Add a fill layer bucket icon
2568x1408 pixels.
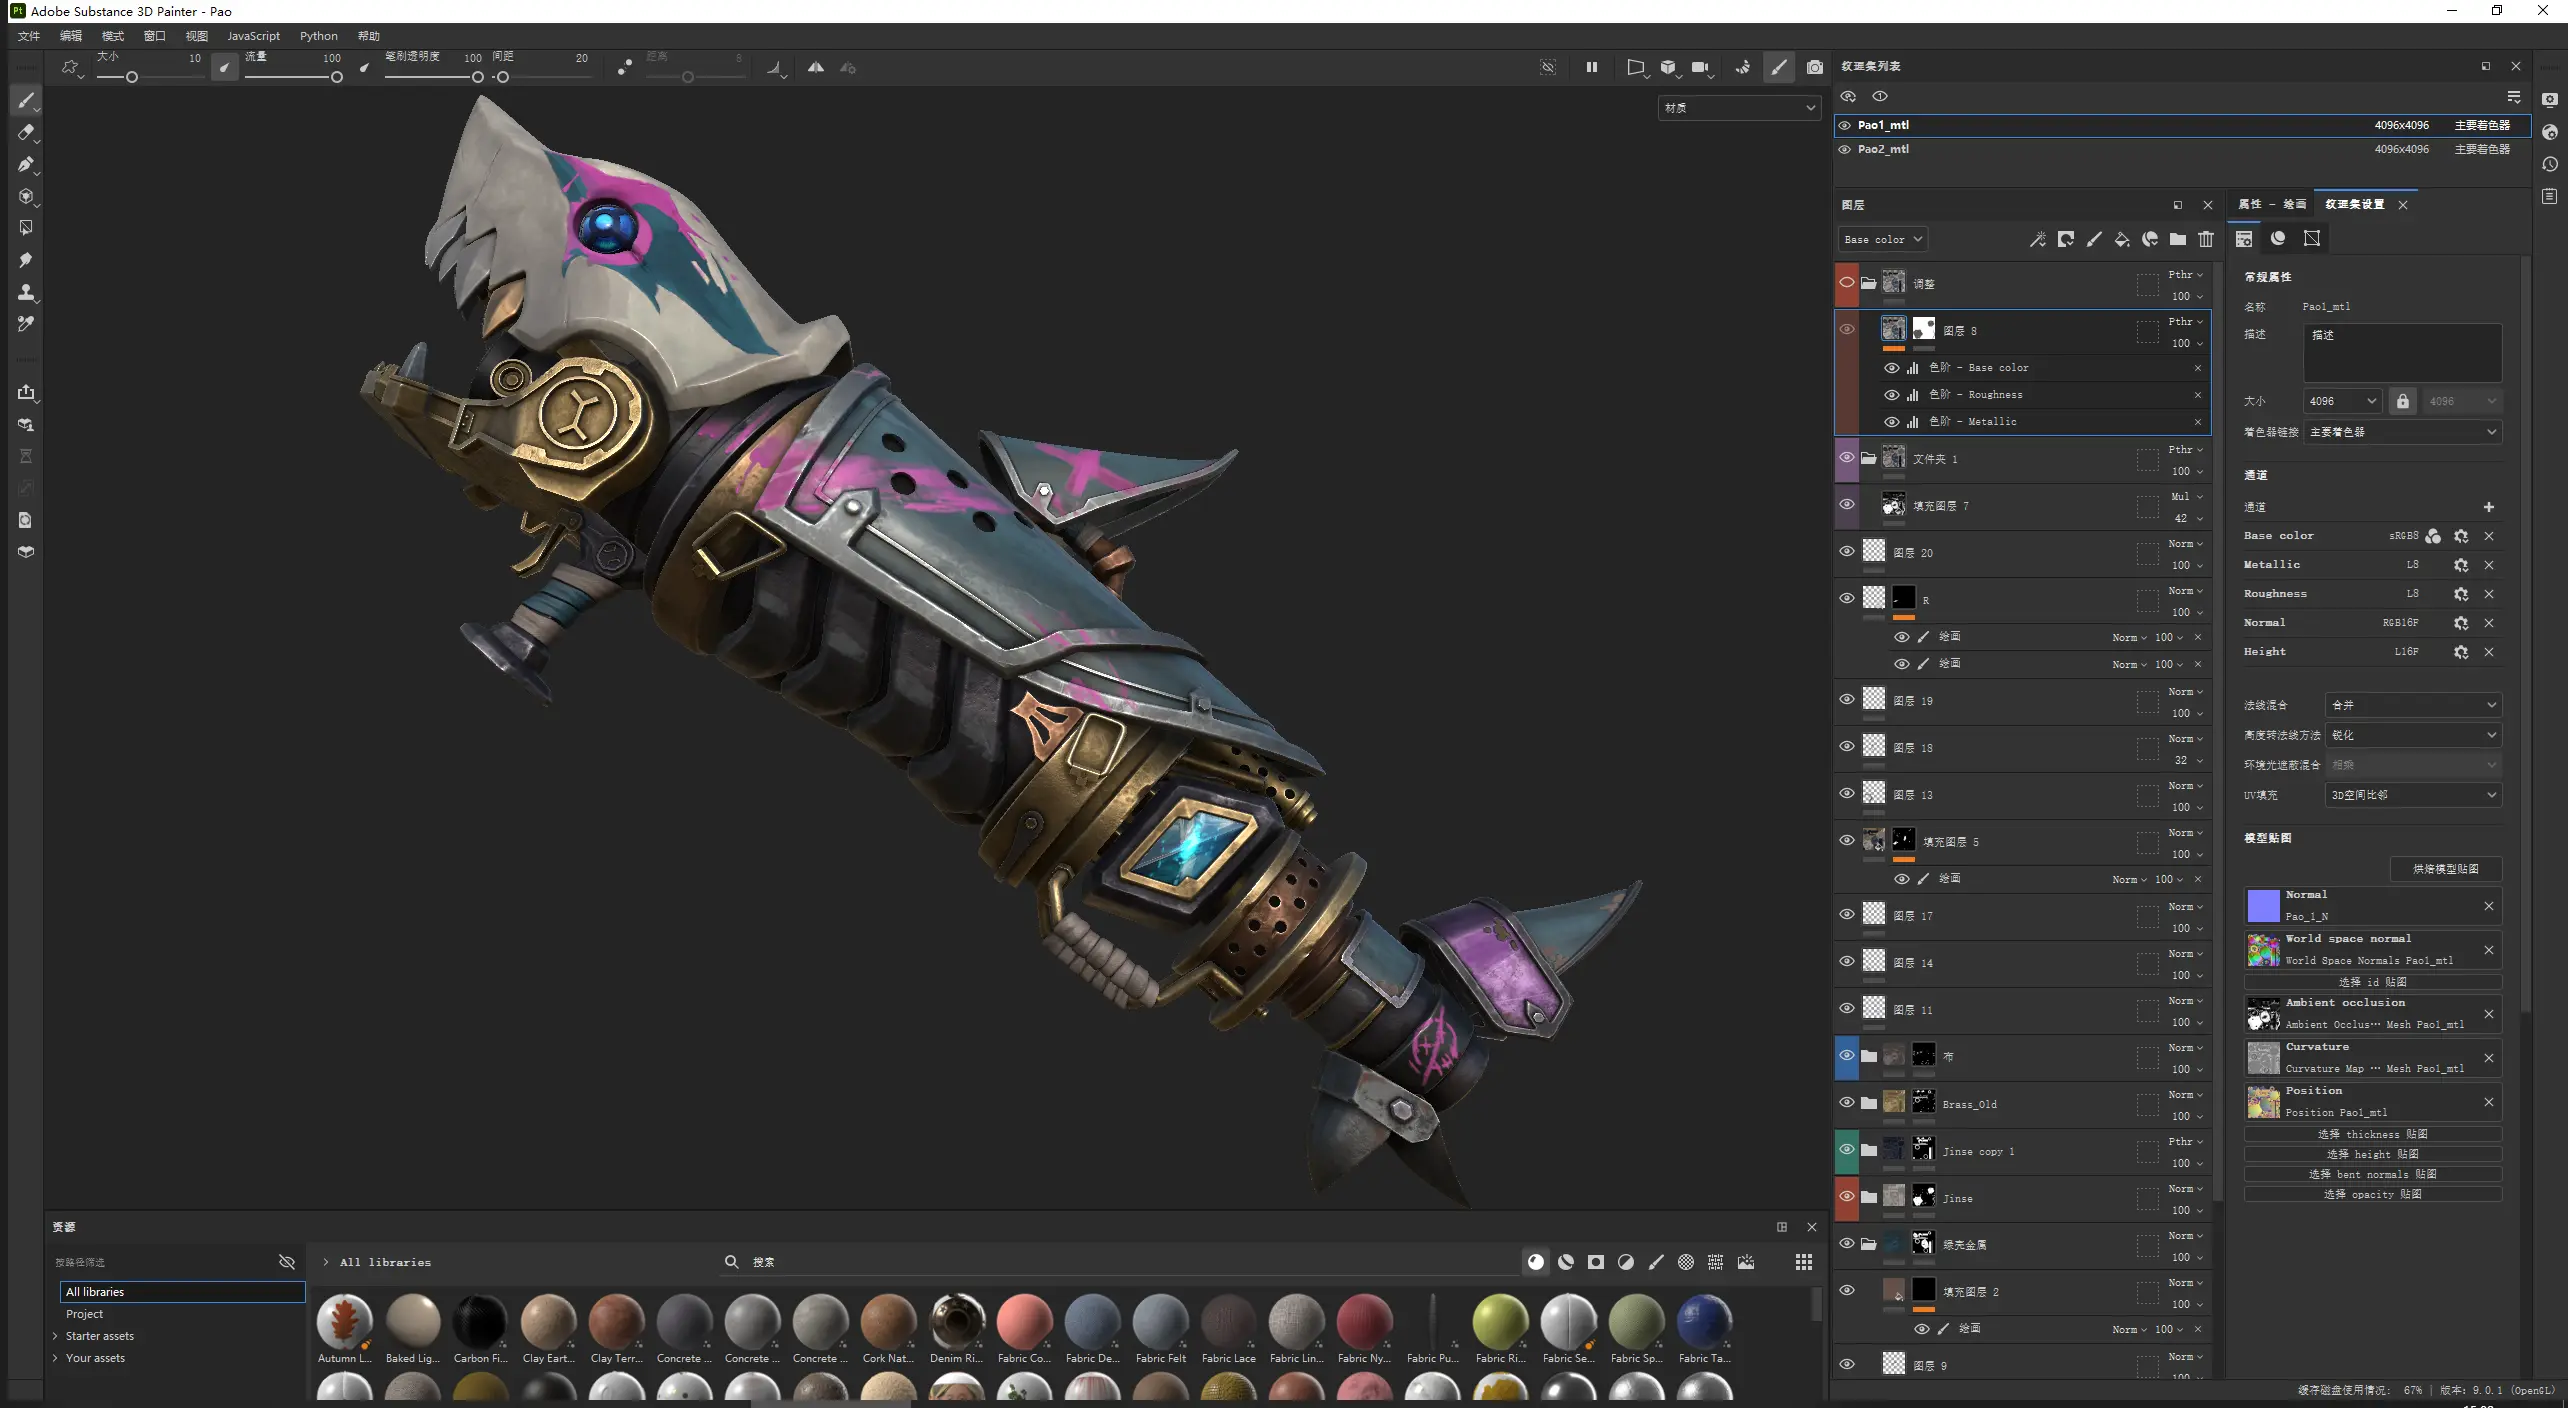pos(2121,239)
